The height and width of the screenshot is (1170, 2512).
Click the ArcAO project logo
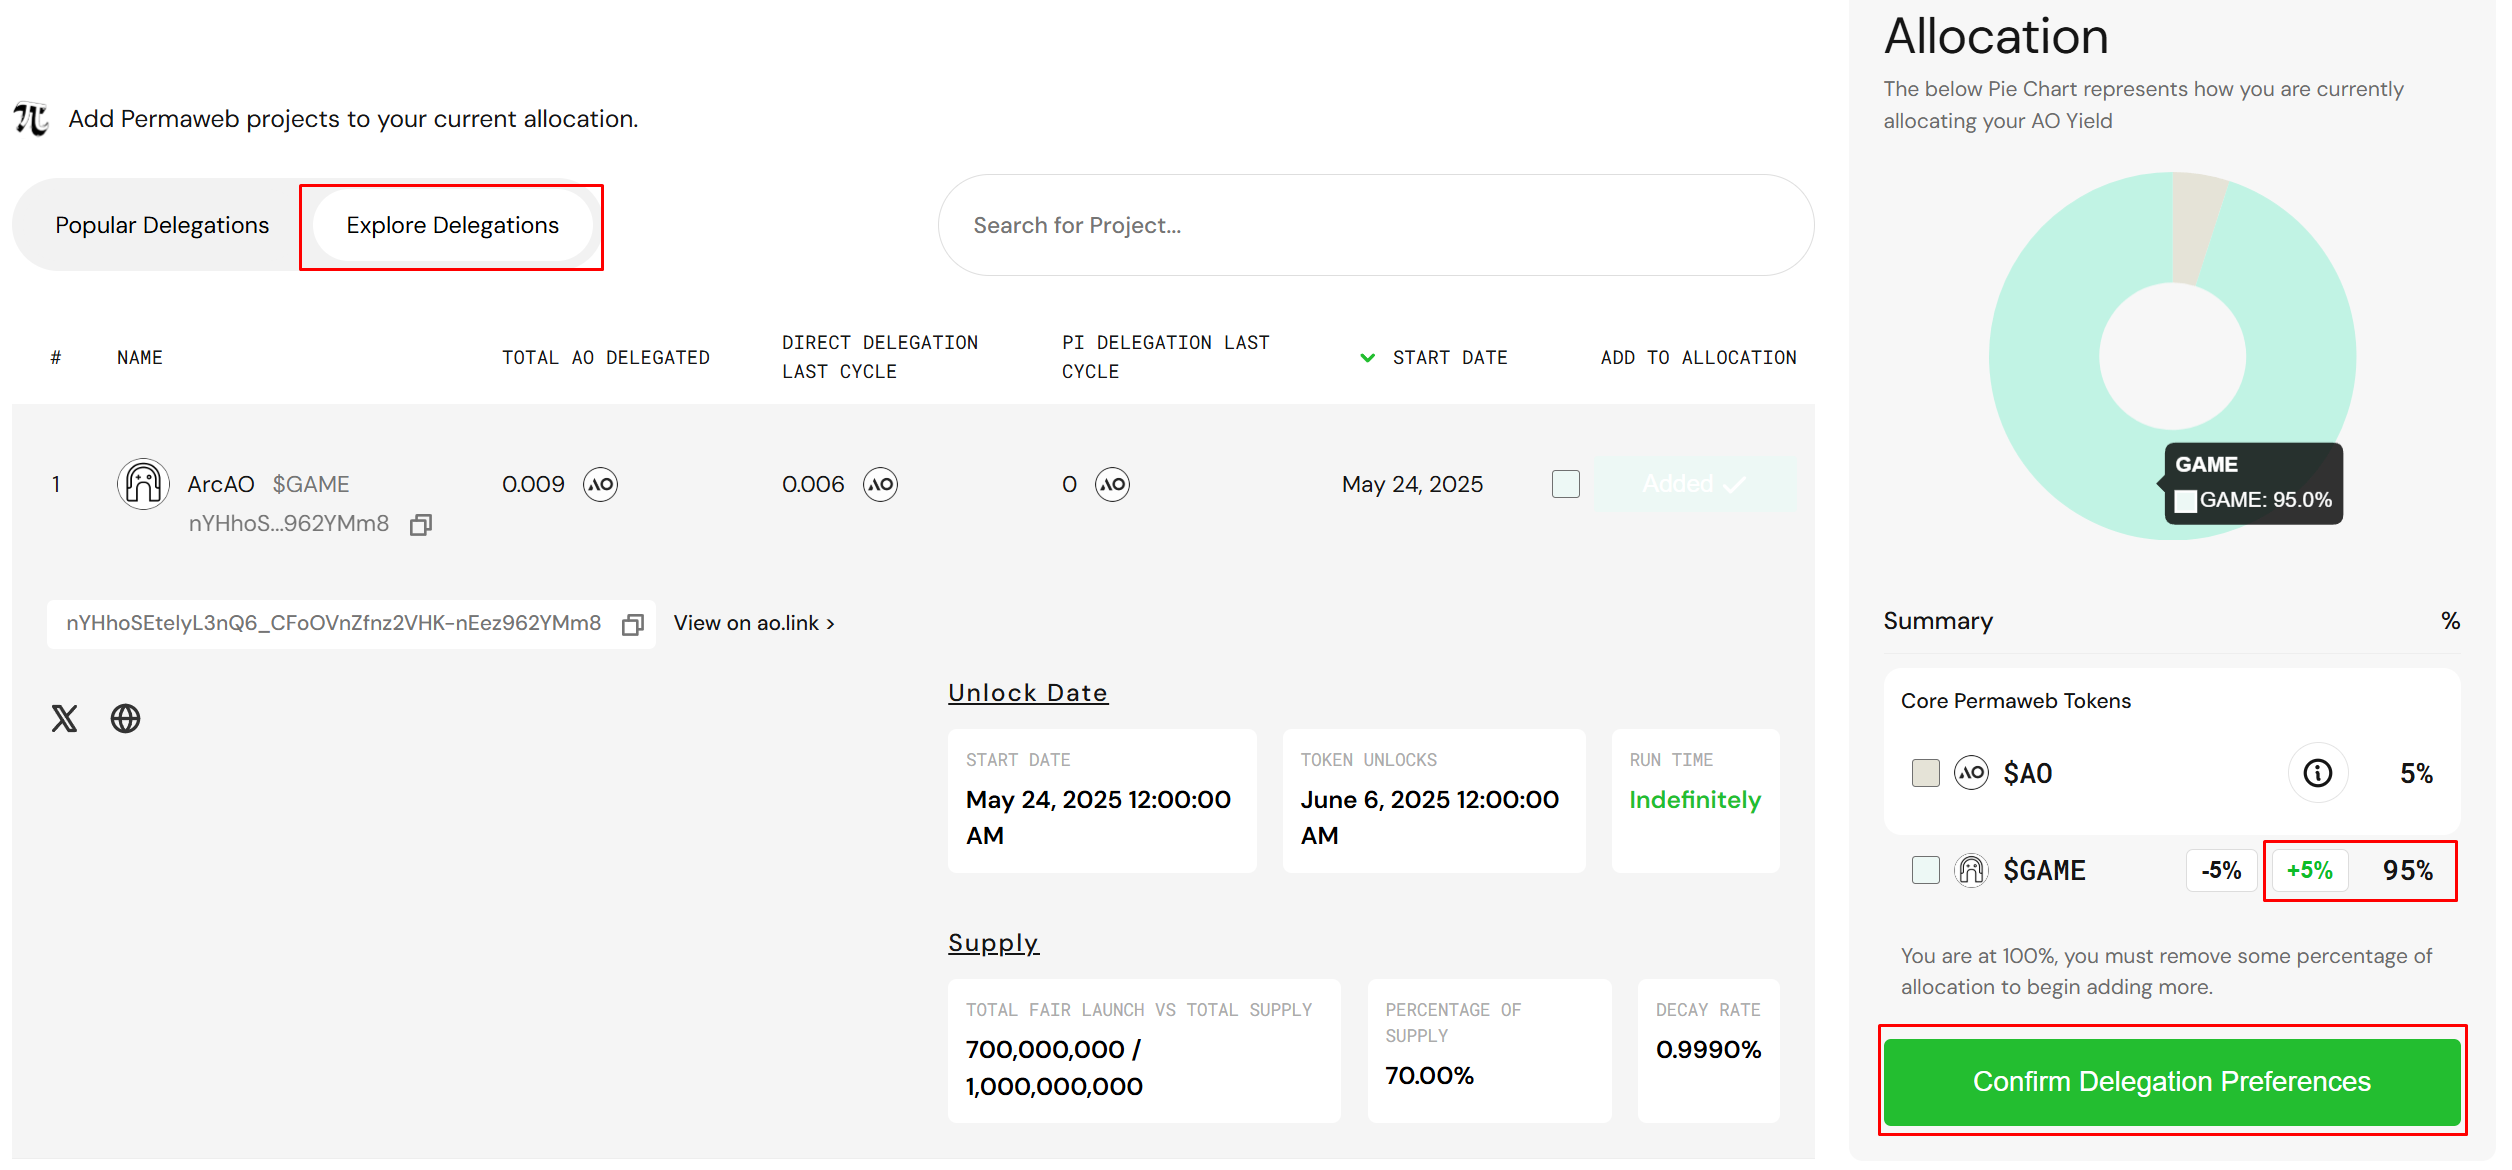tap(143, 484)
